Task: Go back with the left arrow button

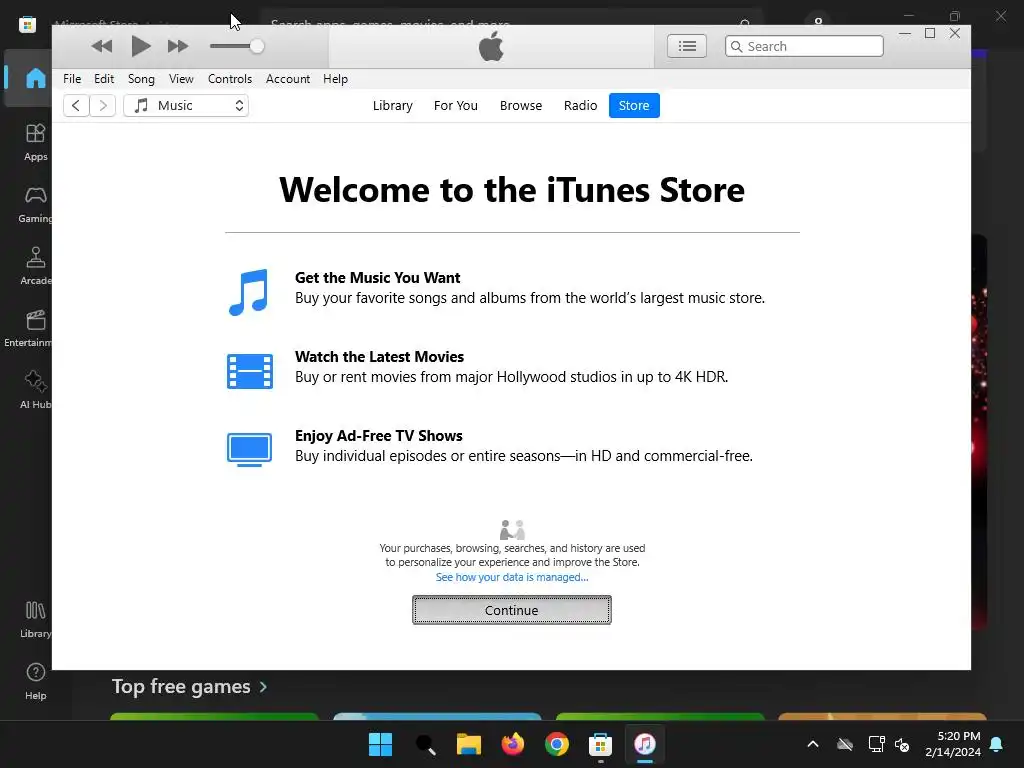Action: coord(76,106)
